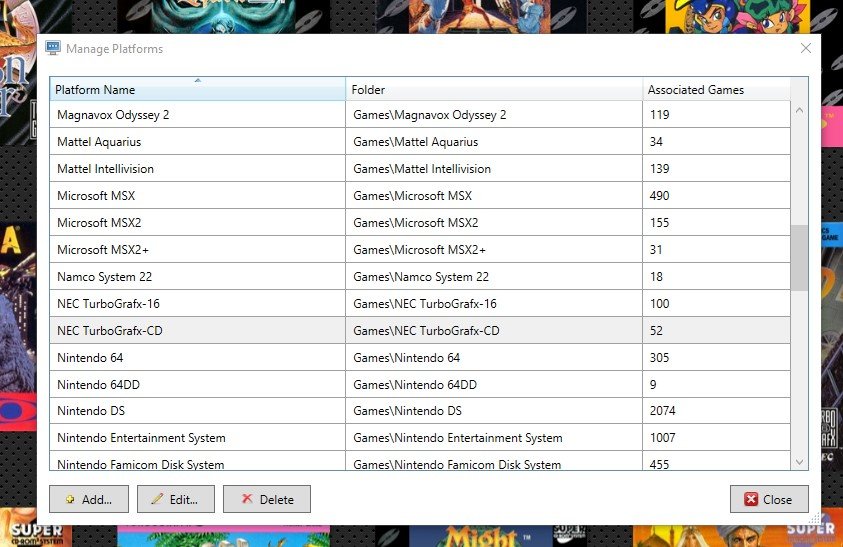Delete the selected platform

pyautogui.click(x=267, y=499)
